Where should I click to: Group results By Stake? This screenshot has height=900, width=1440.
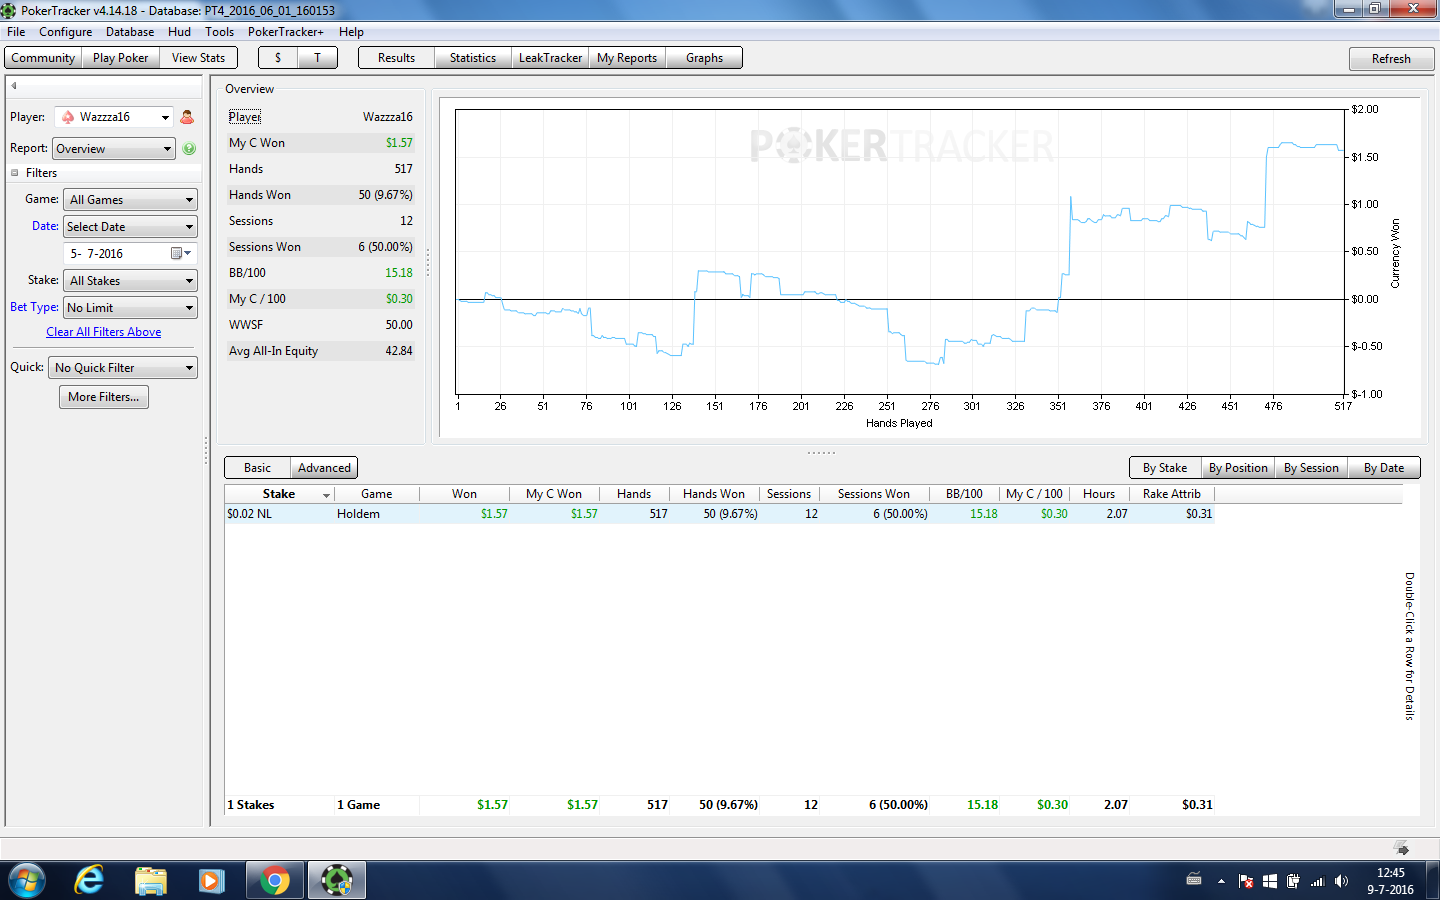(x=1165, y=468)
